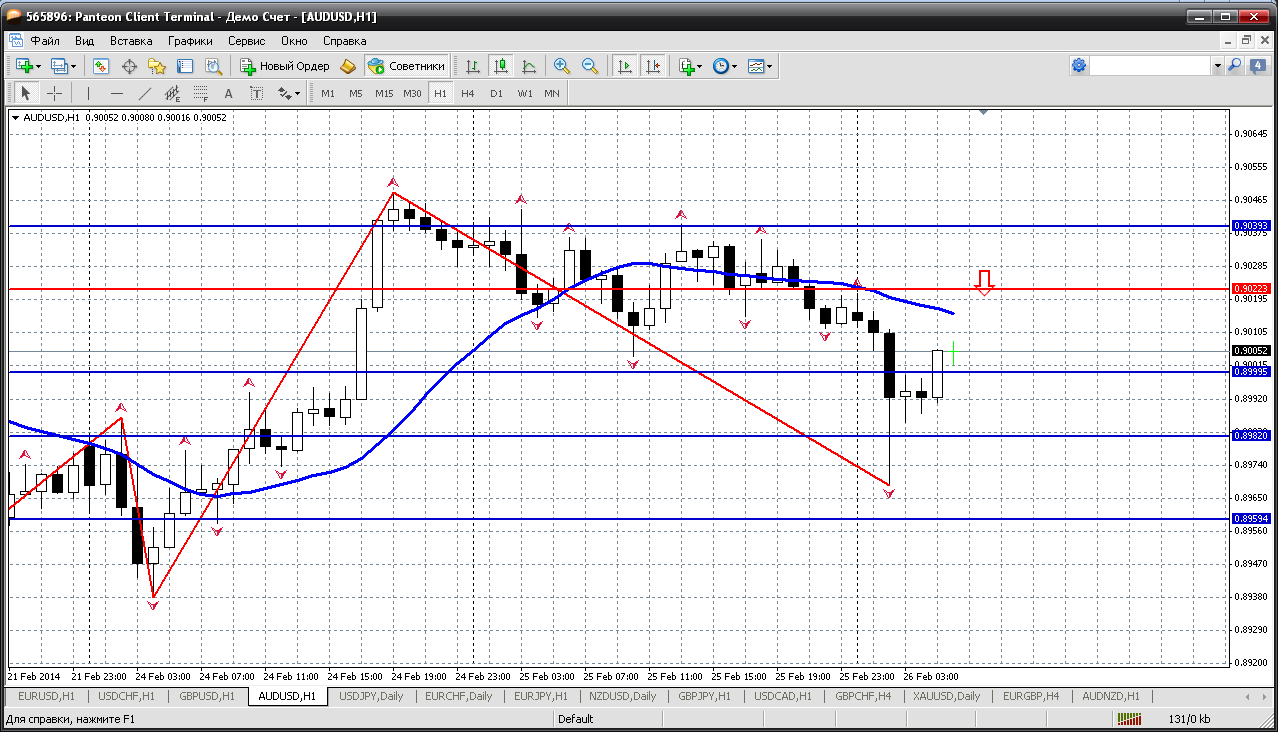The width and height of the screenshot is (1278, 732).
Task: Open the Templates dropdown button
Action: coord(761,66)
